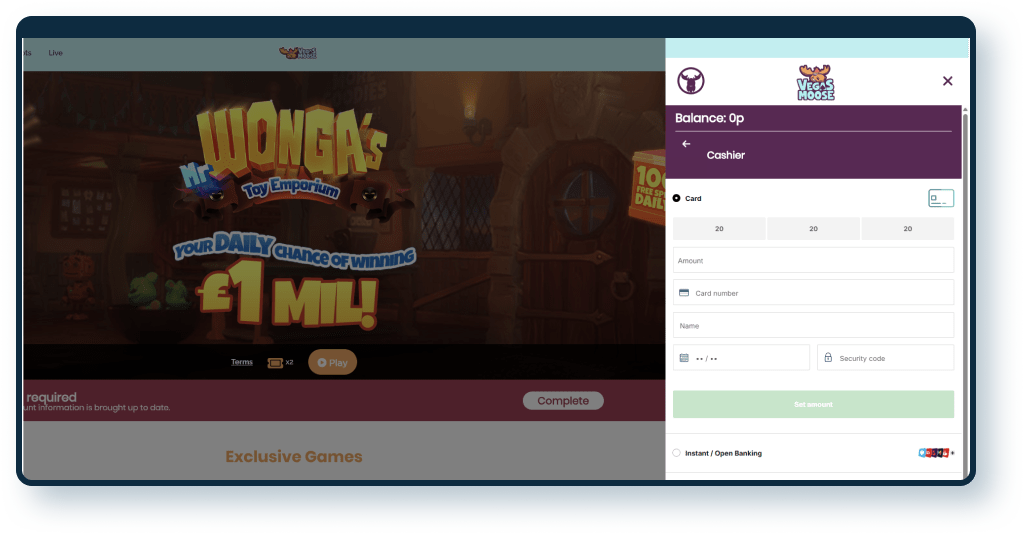
Task: Focus the Amount input field
Action: point(813,260)
